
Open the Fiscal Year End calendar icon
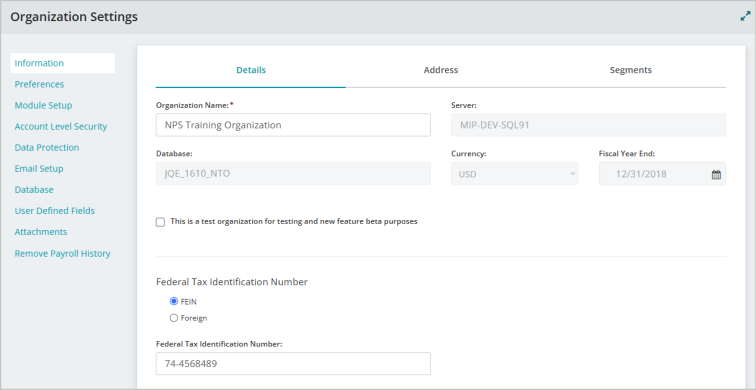716,175
